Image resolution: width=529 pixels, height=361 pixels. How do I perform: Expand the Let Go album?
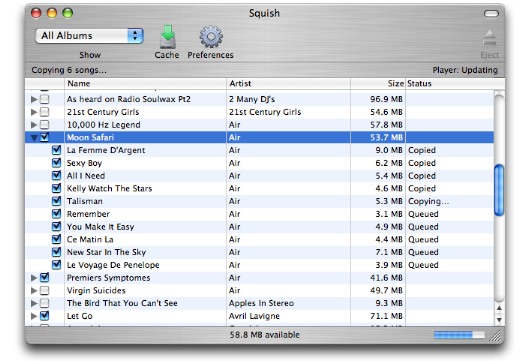(34, 316)
